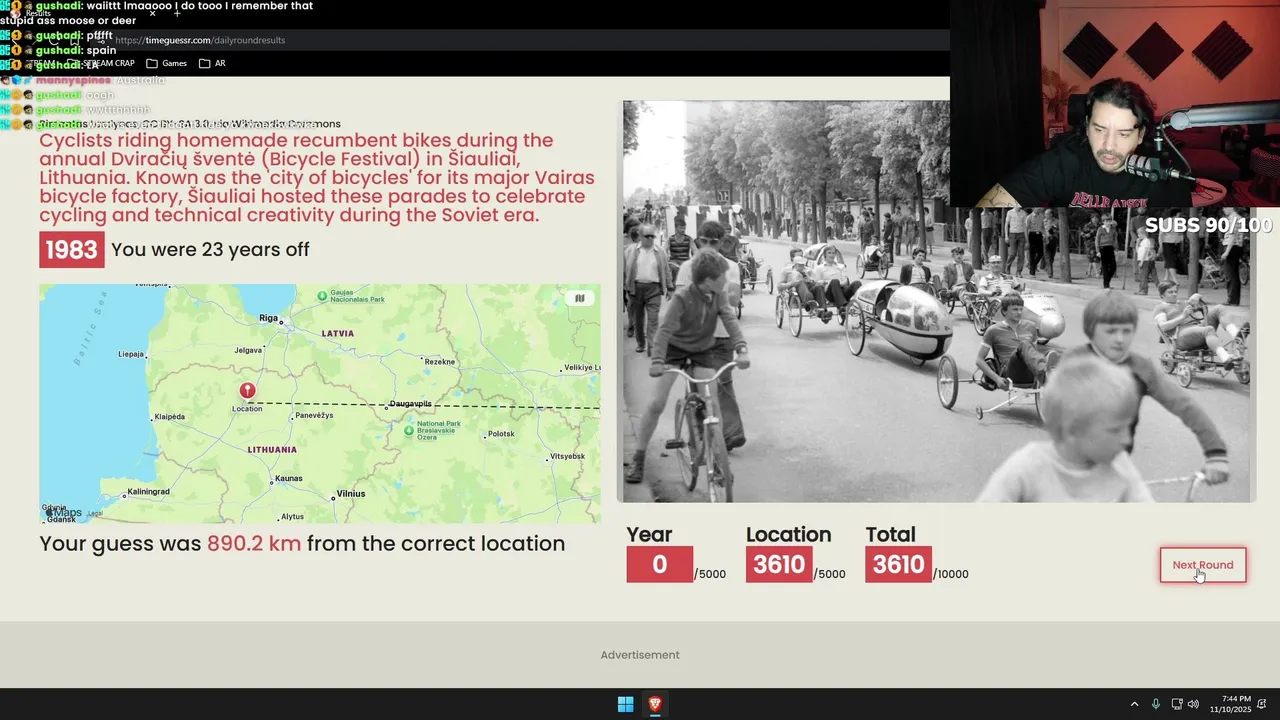Click Vilnius on the map
This screenshot has width=1280, height=720.
[x=351, y=494]
